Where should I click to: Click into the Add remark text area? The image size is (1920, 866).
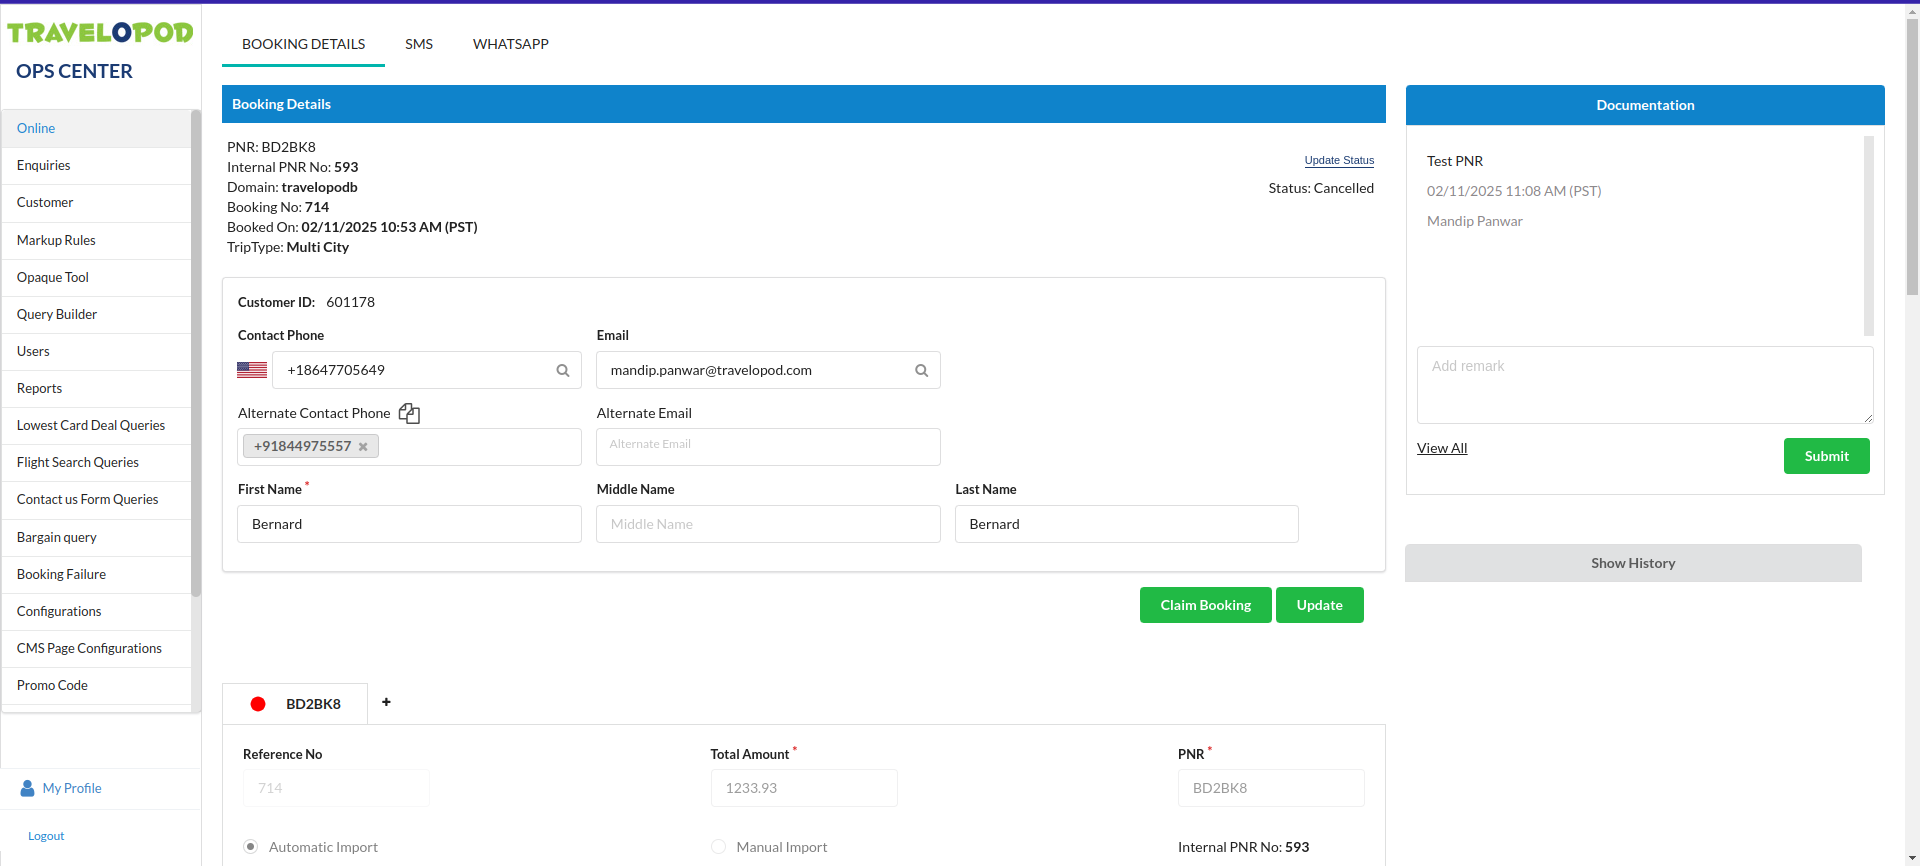point(1644,385)
